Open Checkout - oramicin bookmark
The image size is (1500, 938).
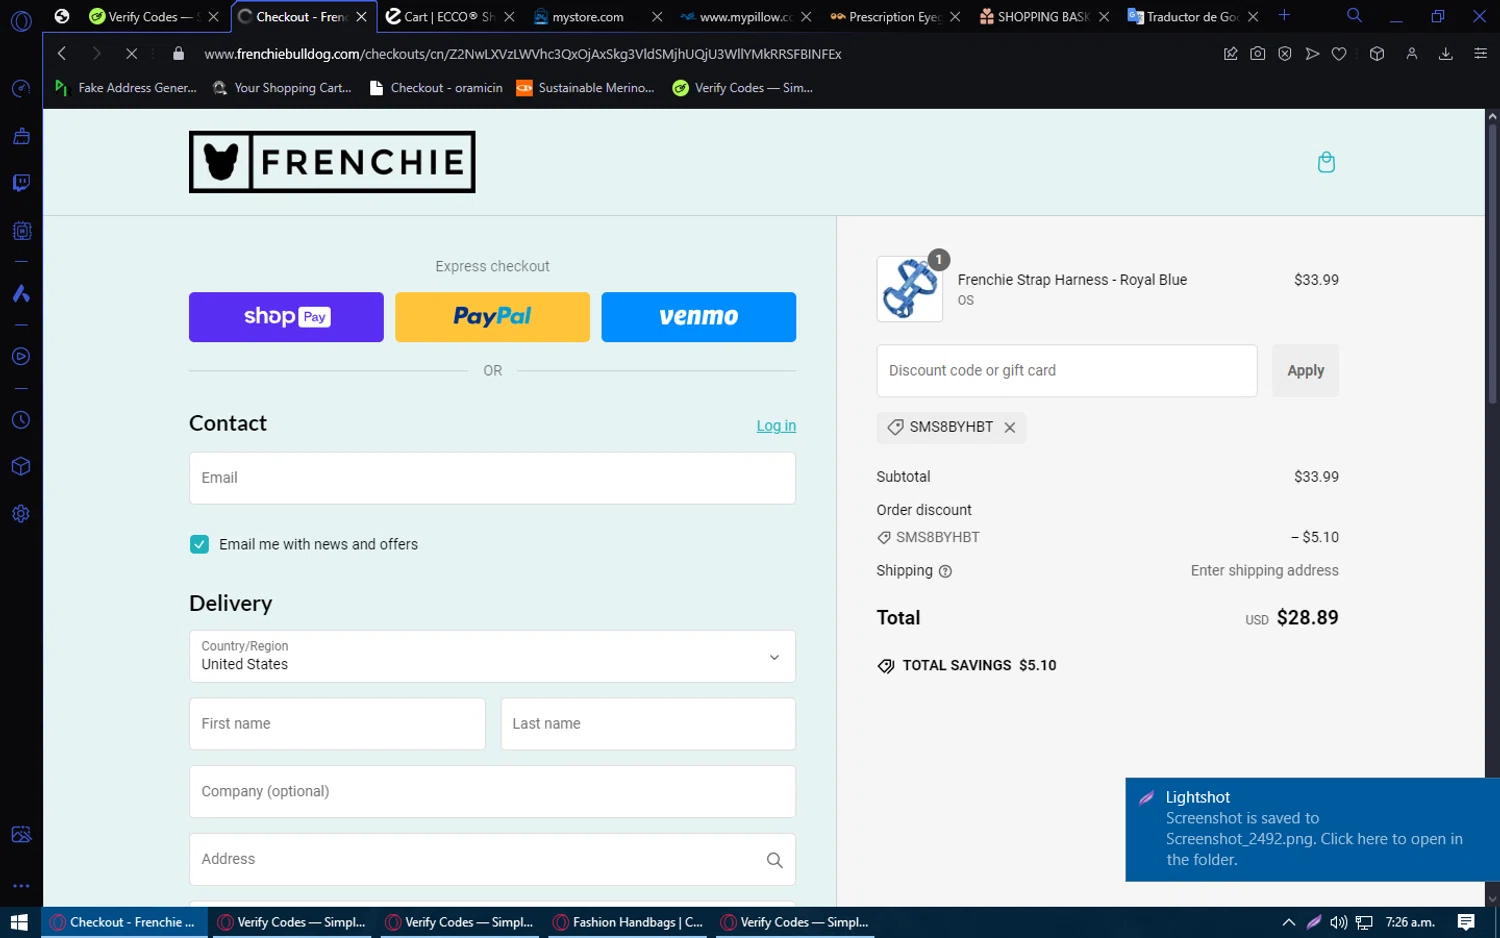436,88
